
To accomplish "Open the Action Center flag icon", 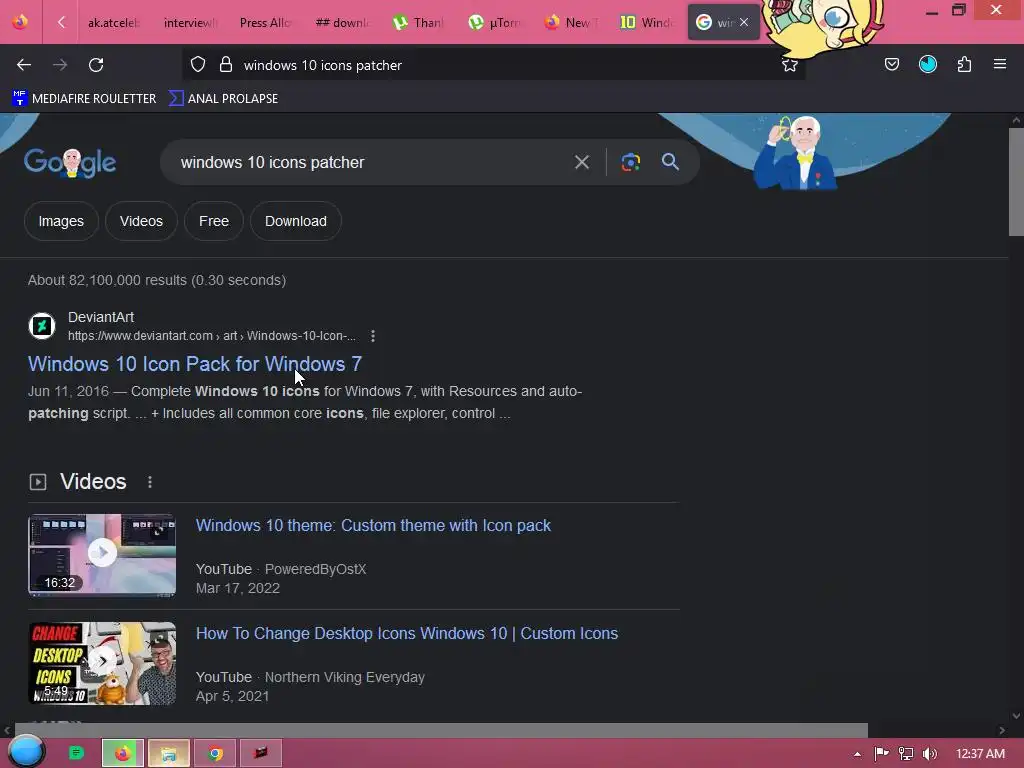I will point(881,754).
